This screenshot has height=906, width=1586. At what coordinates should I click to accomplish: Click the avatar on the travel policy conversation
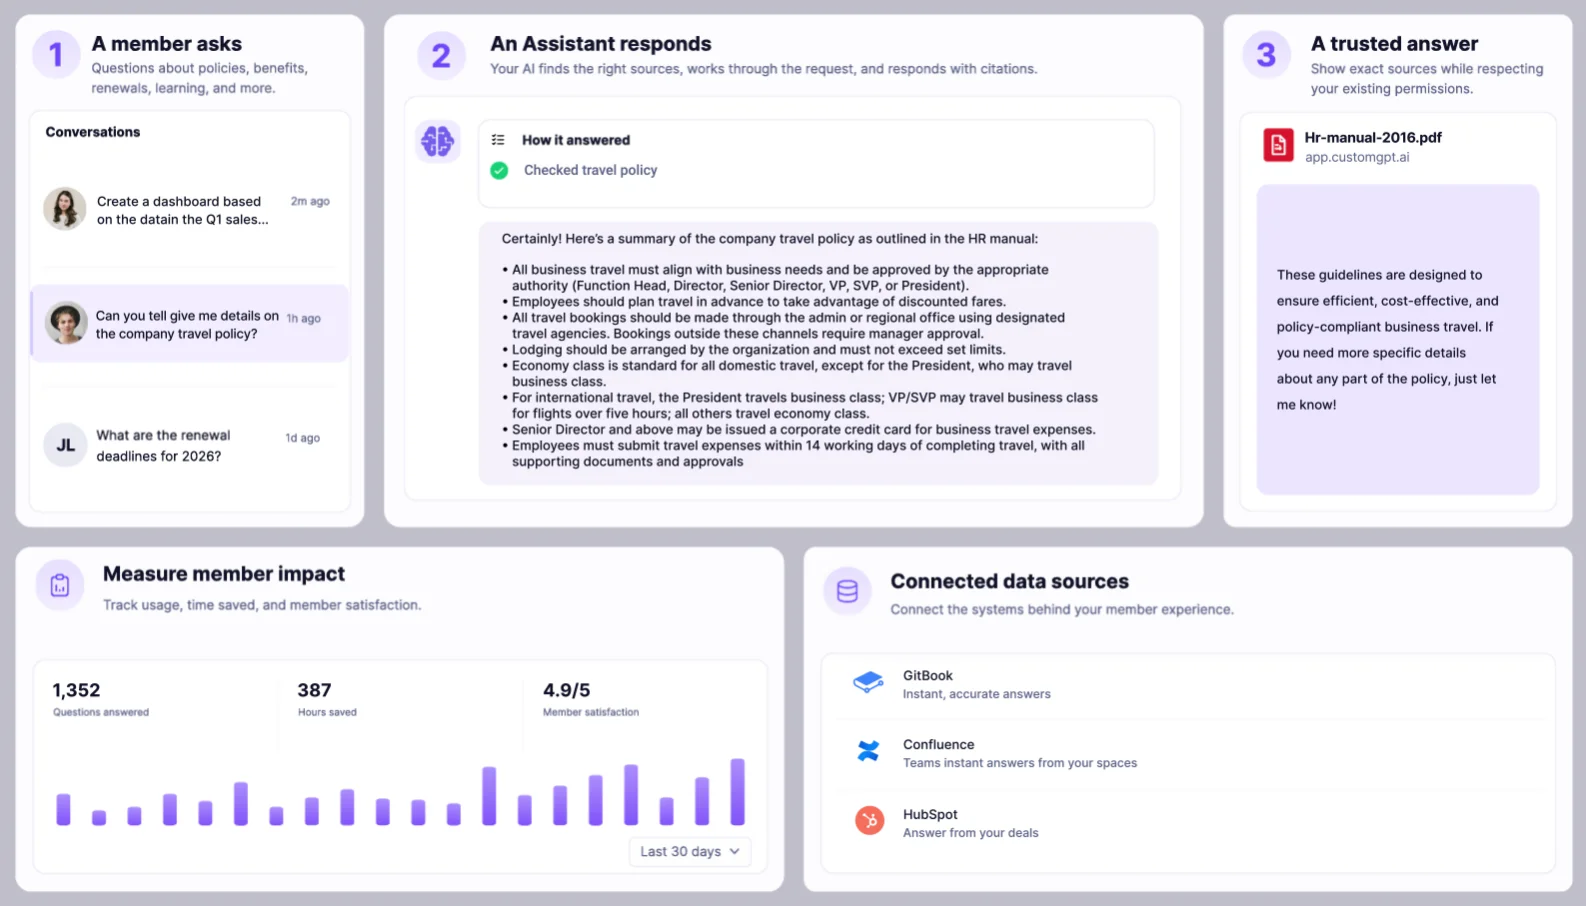(66, 323)
